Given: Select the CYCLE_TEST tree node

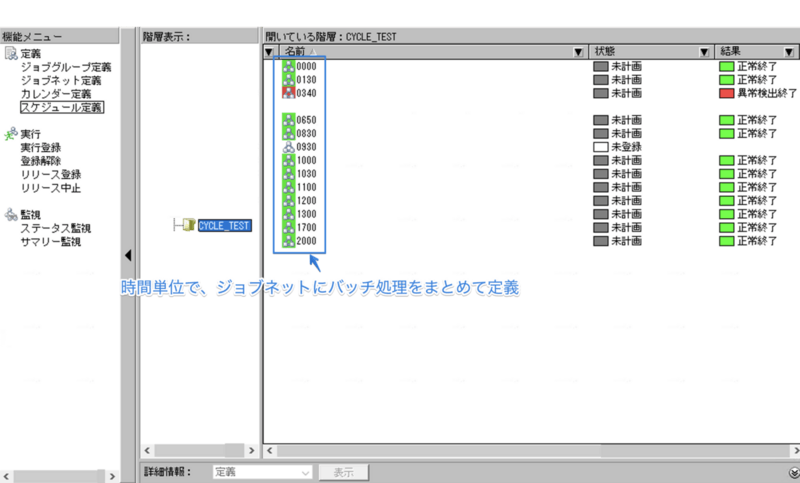Looking at the screenshot, I should pos(224,225).
